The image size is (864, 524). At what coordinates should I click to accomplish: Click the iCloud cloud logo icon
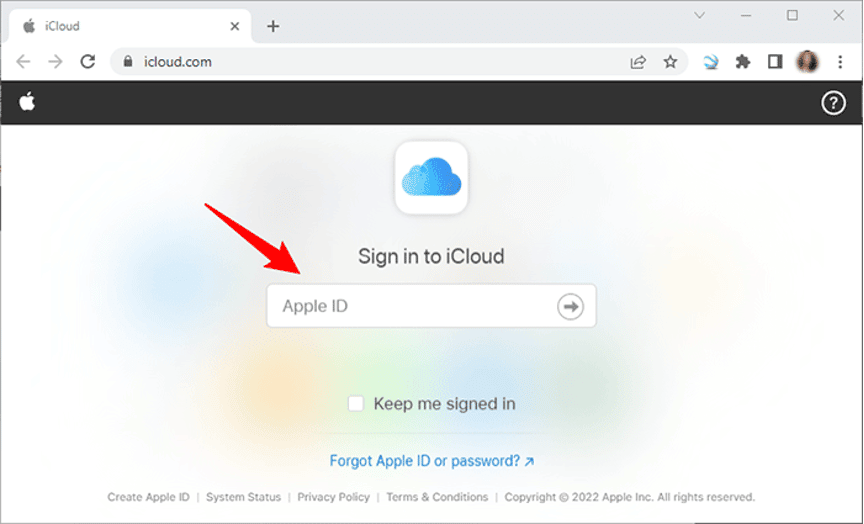point(431,179)
